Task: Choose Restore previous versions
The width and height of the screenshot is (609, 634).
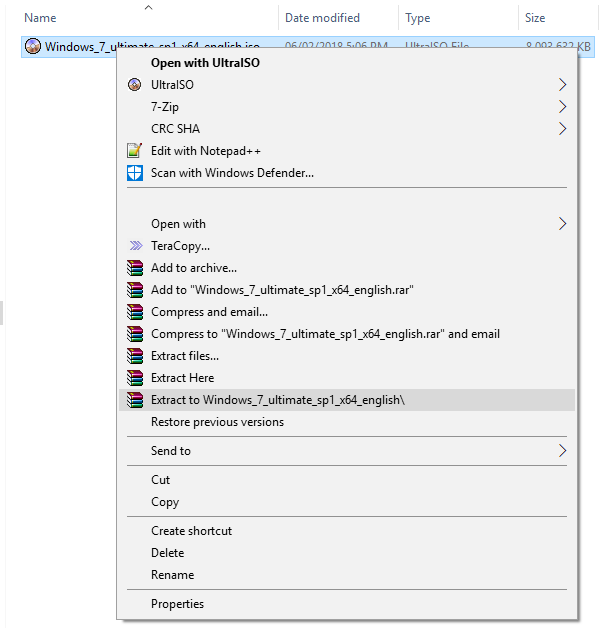Action: click(x=217, y=422)
